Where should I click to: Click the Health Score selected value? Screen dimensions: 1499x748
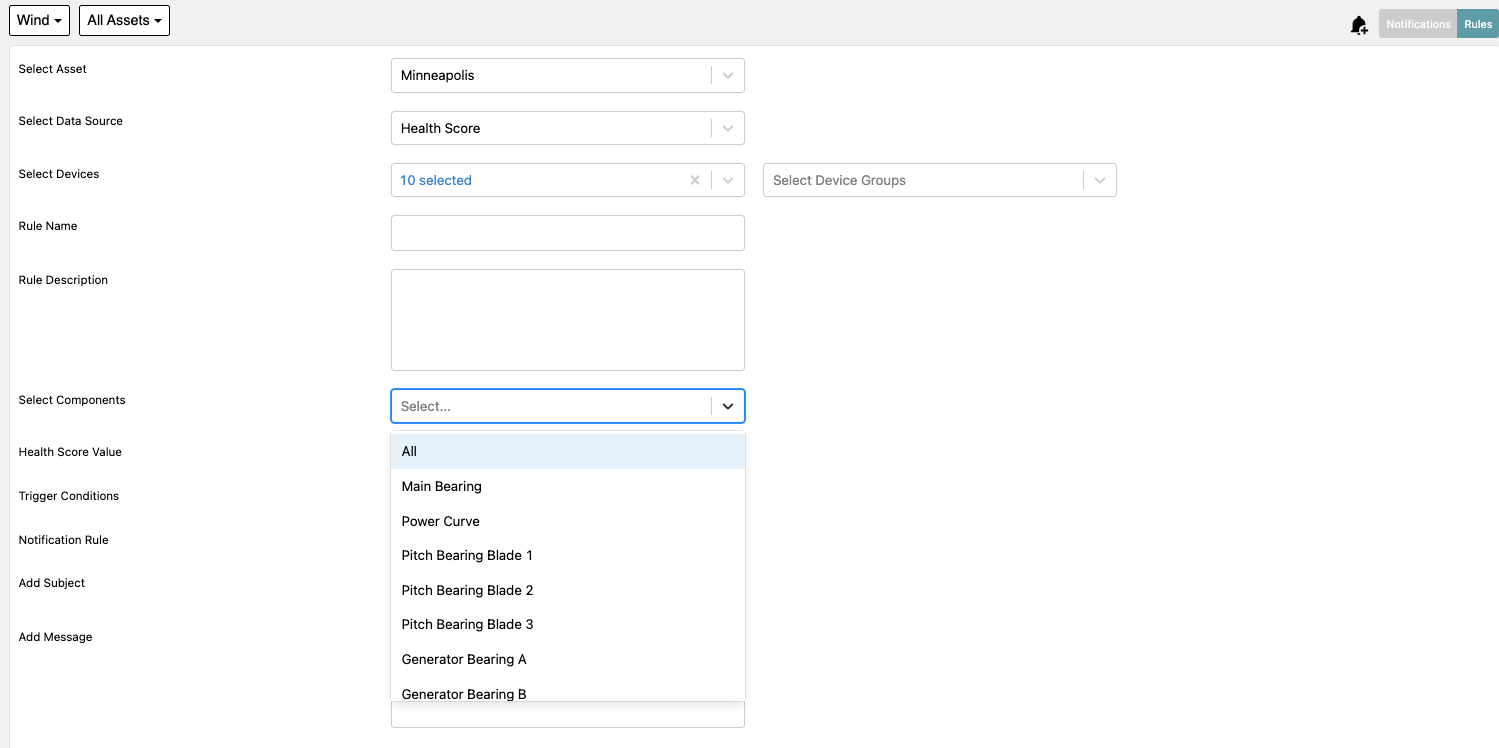coord(441,128)
